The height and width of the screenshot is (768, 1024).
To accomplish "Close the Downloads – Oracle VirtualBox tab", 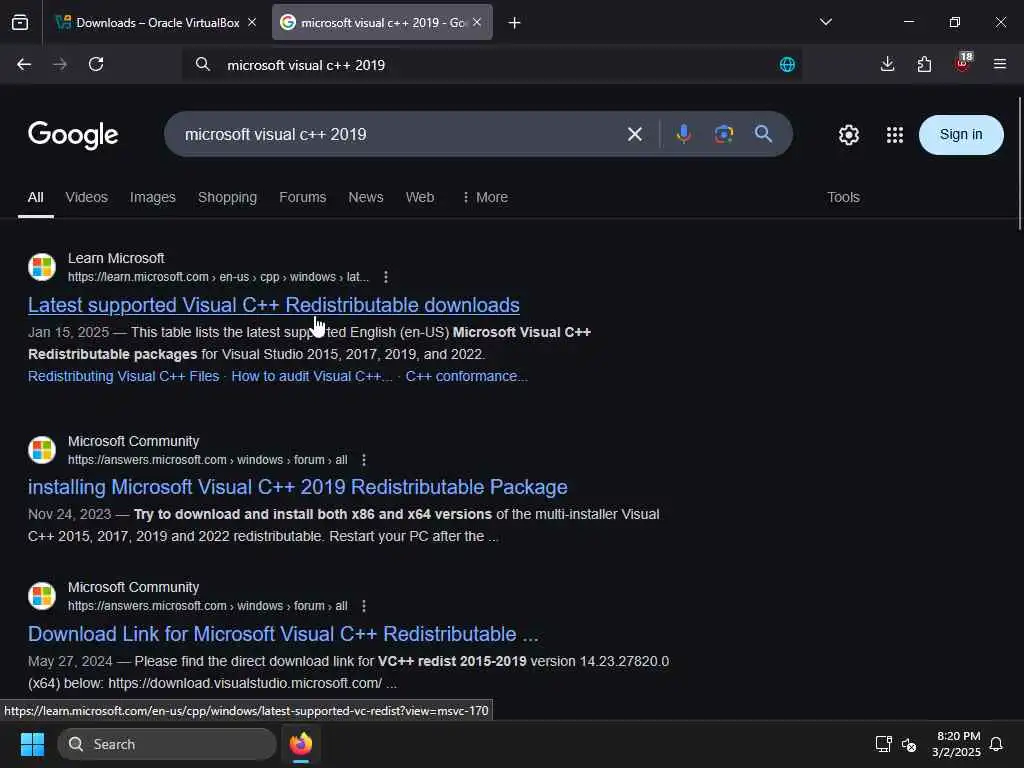I will pos(252,22).
